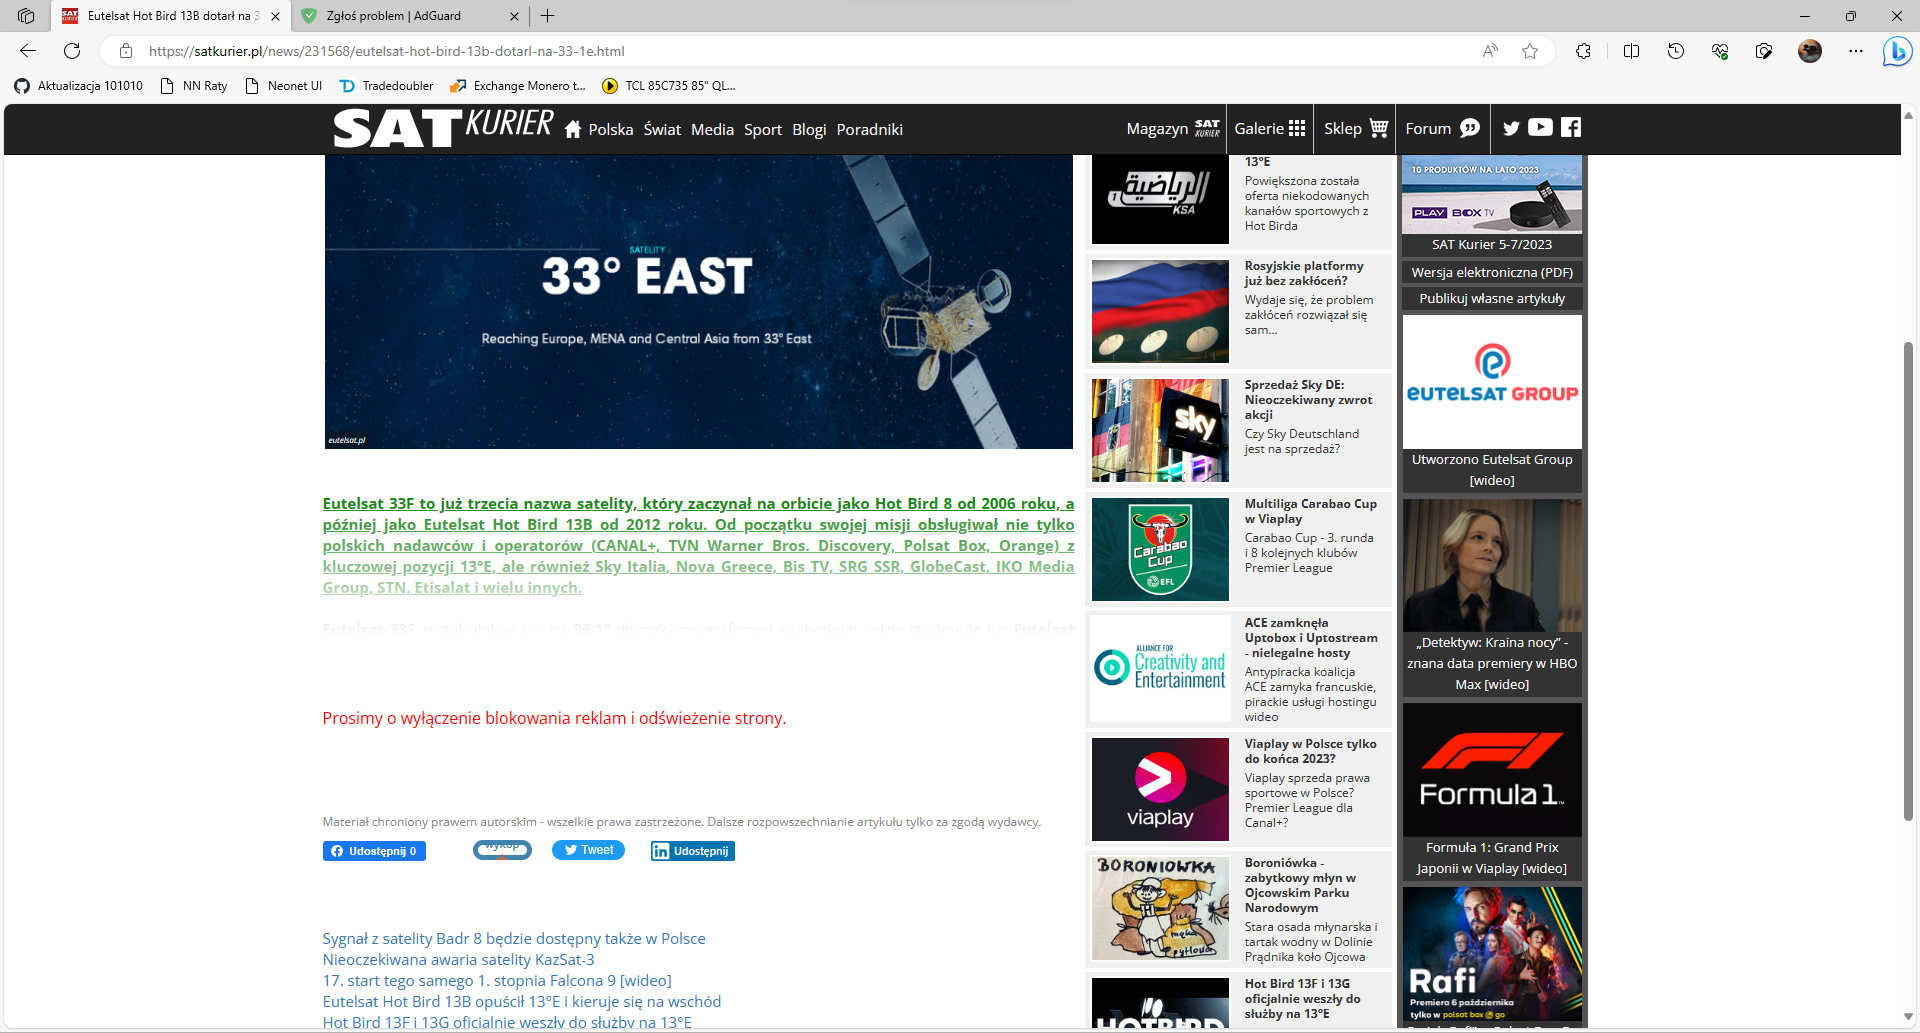
Task: Click the home icon beside Polska
Action: [573, 130]
